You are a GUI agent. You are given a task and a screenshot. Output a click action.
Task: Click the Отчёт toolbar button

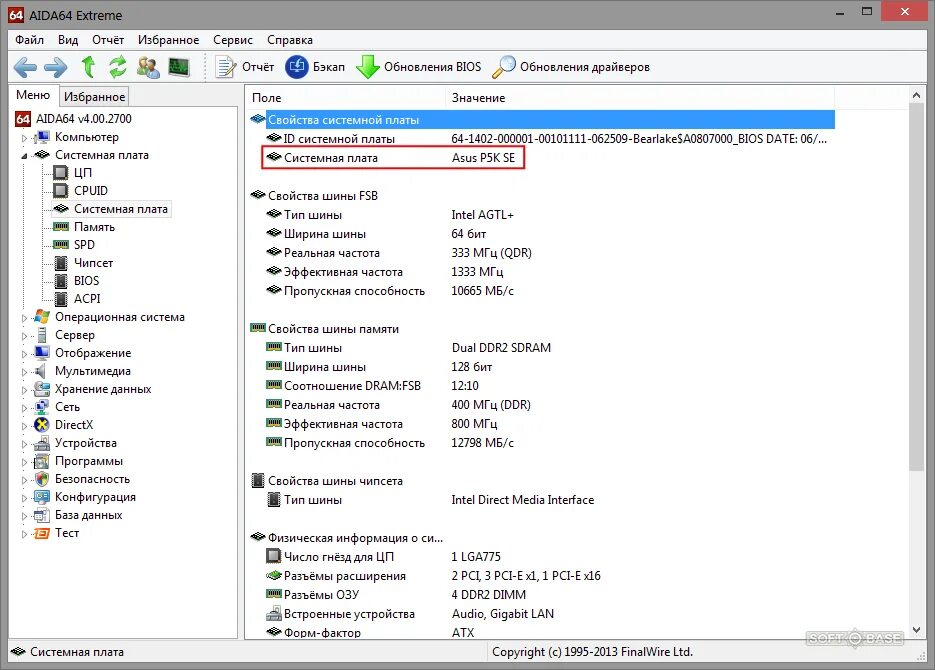(244, 67)
